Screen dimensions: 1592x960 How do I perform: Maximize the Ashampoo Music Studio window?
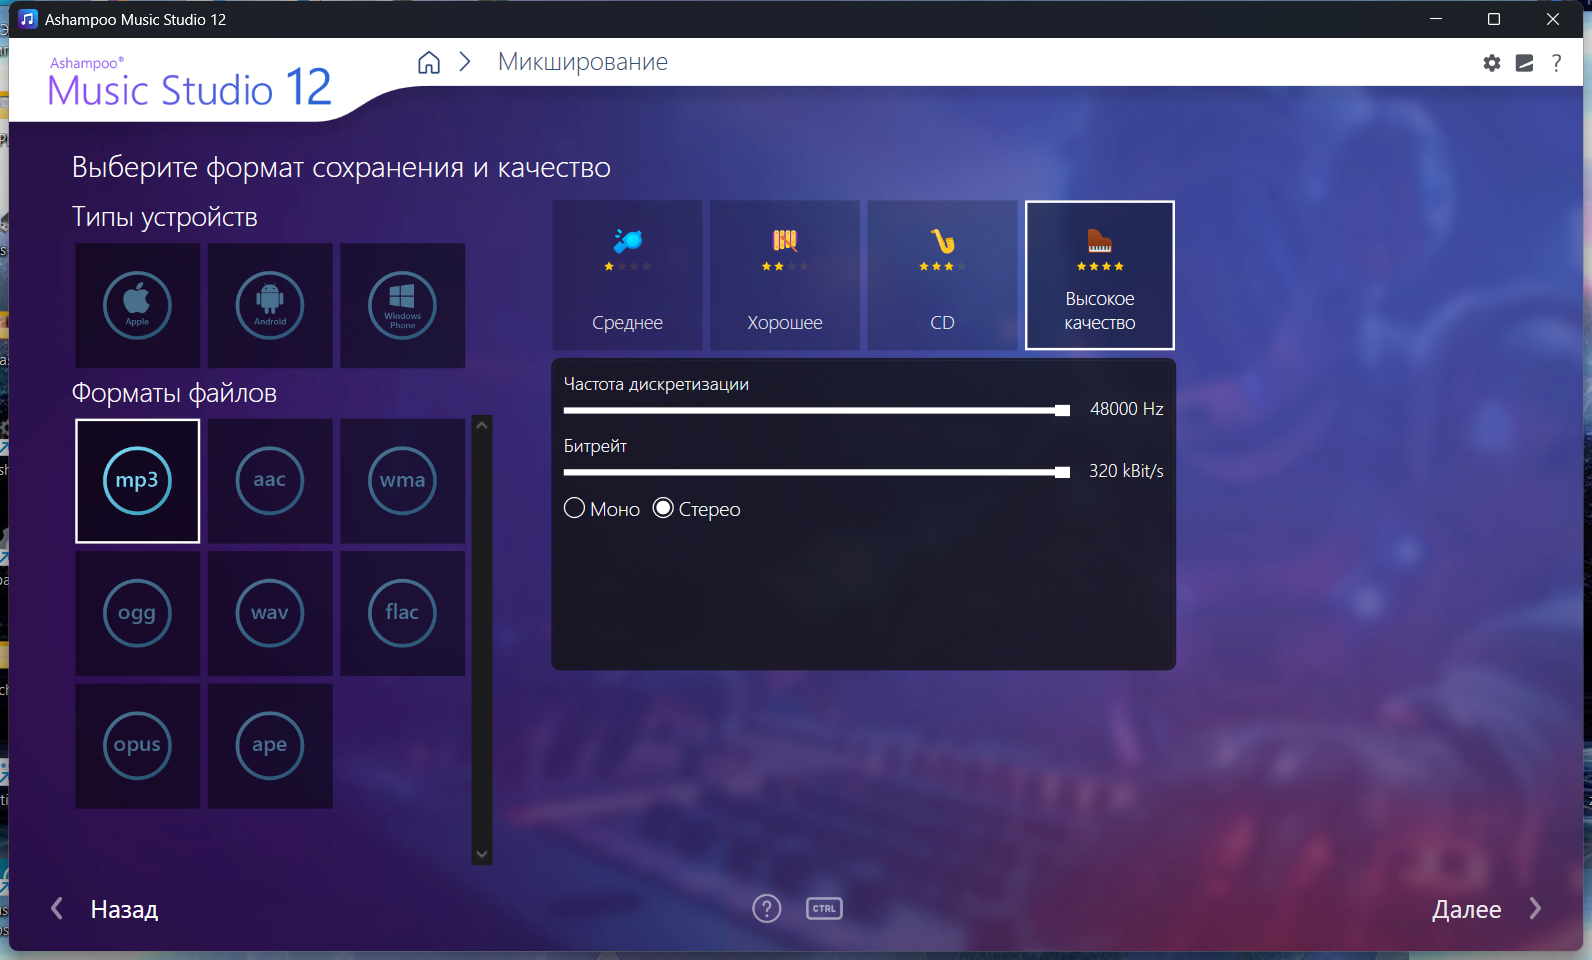coord(1494,19)
